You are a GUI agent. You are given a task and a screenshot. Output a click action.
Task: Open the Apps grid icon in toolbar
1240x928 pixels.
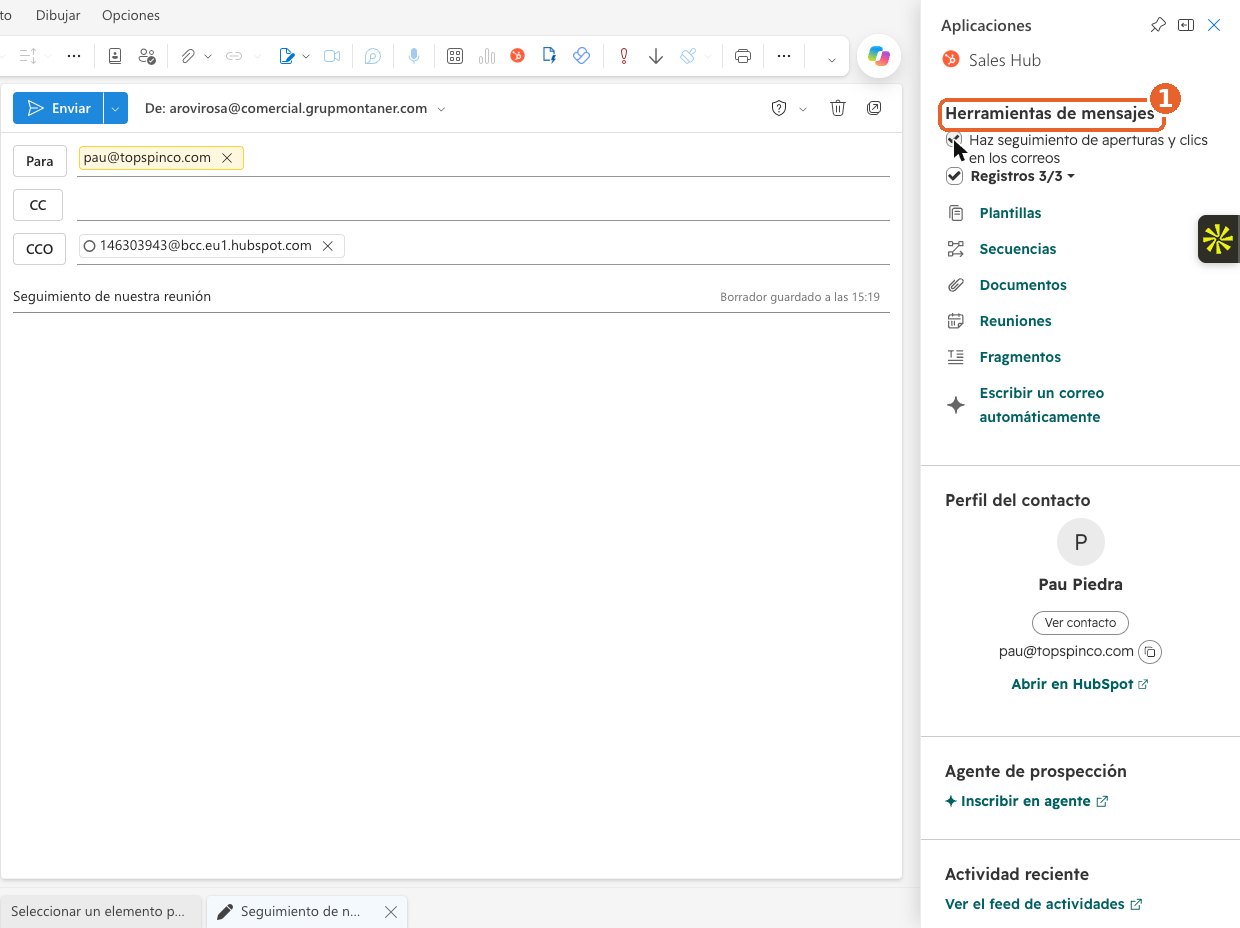(x=455, y=56)
